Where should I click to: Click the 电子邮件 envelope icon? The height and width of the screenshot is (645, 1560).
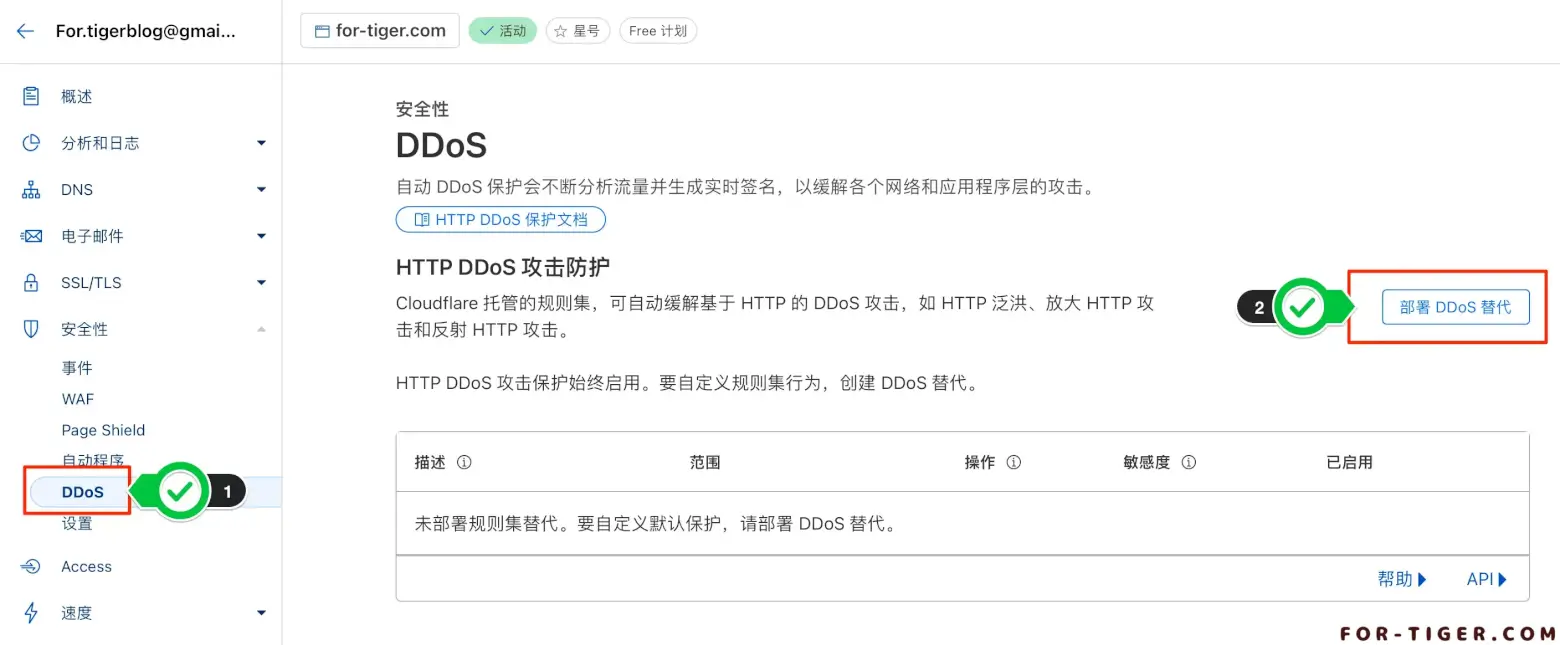tap(31, 236)
